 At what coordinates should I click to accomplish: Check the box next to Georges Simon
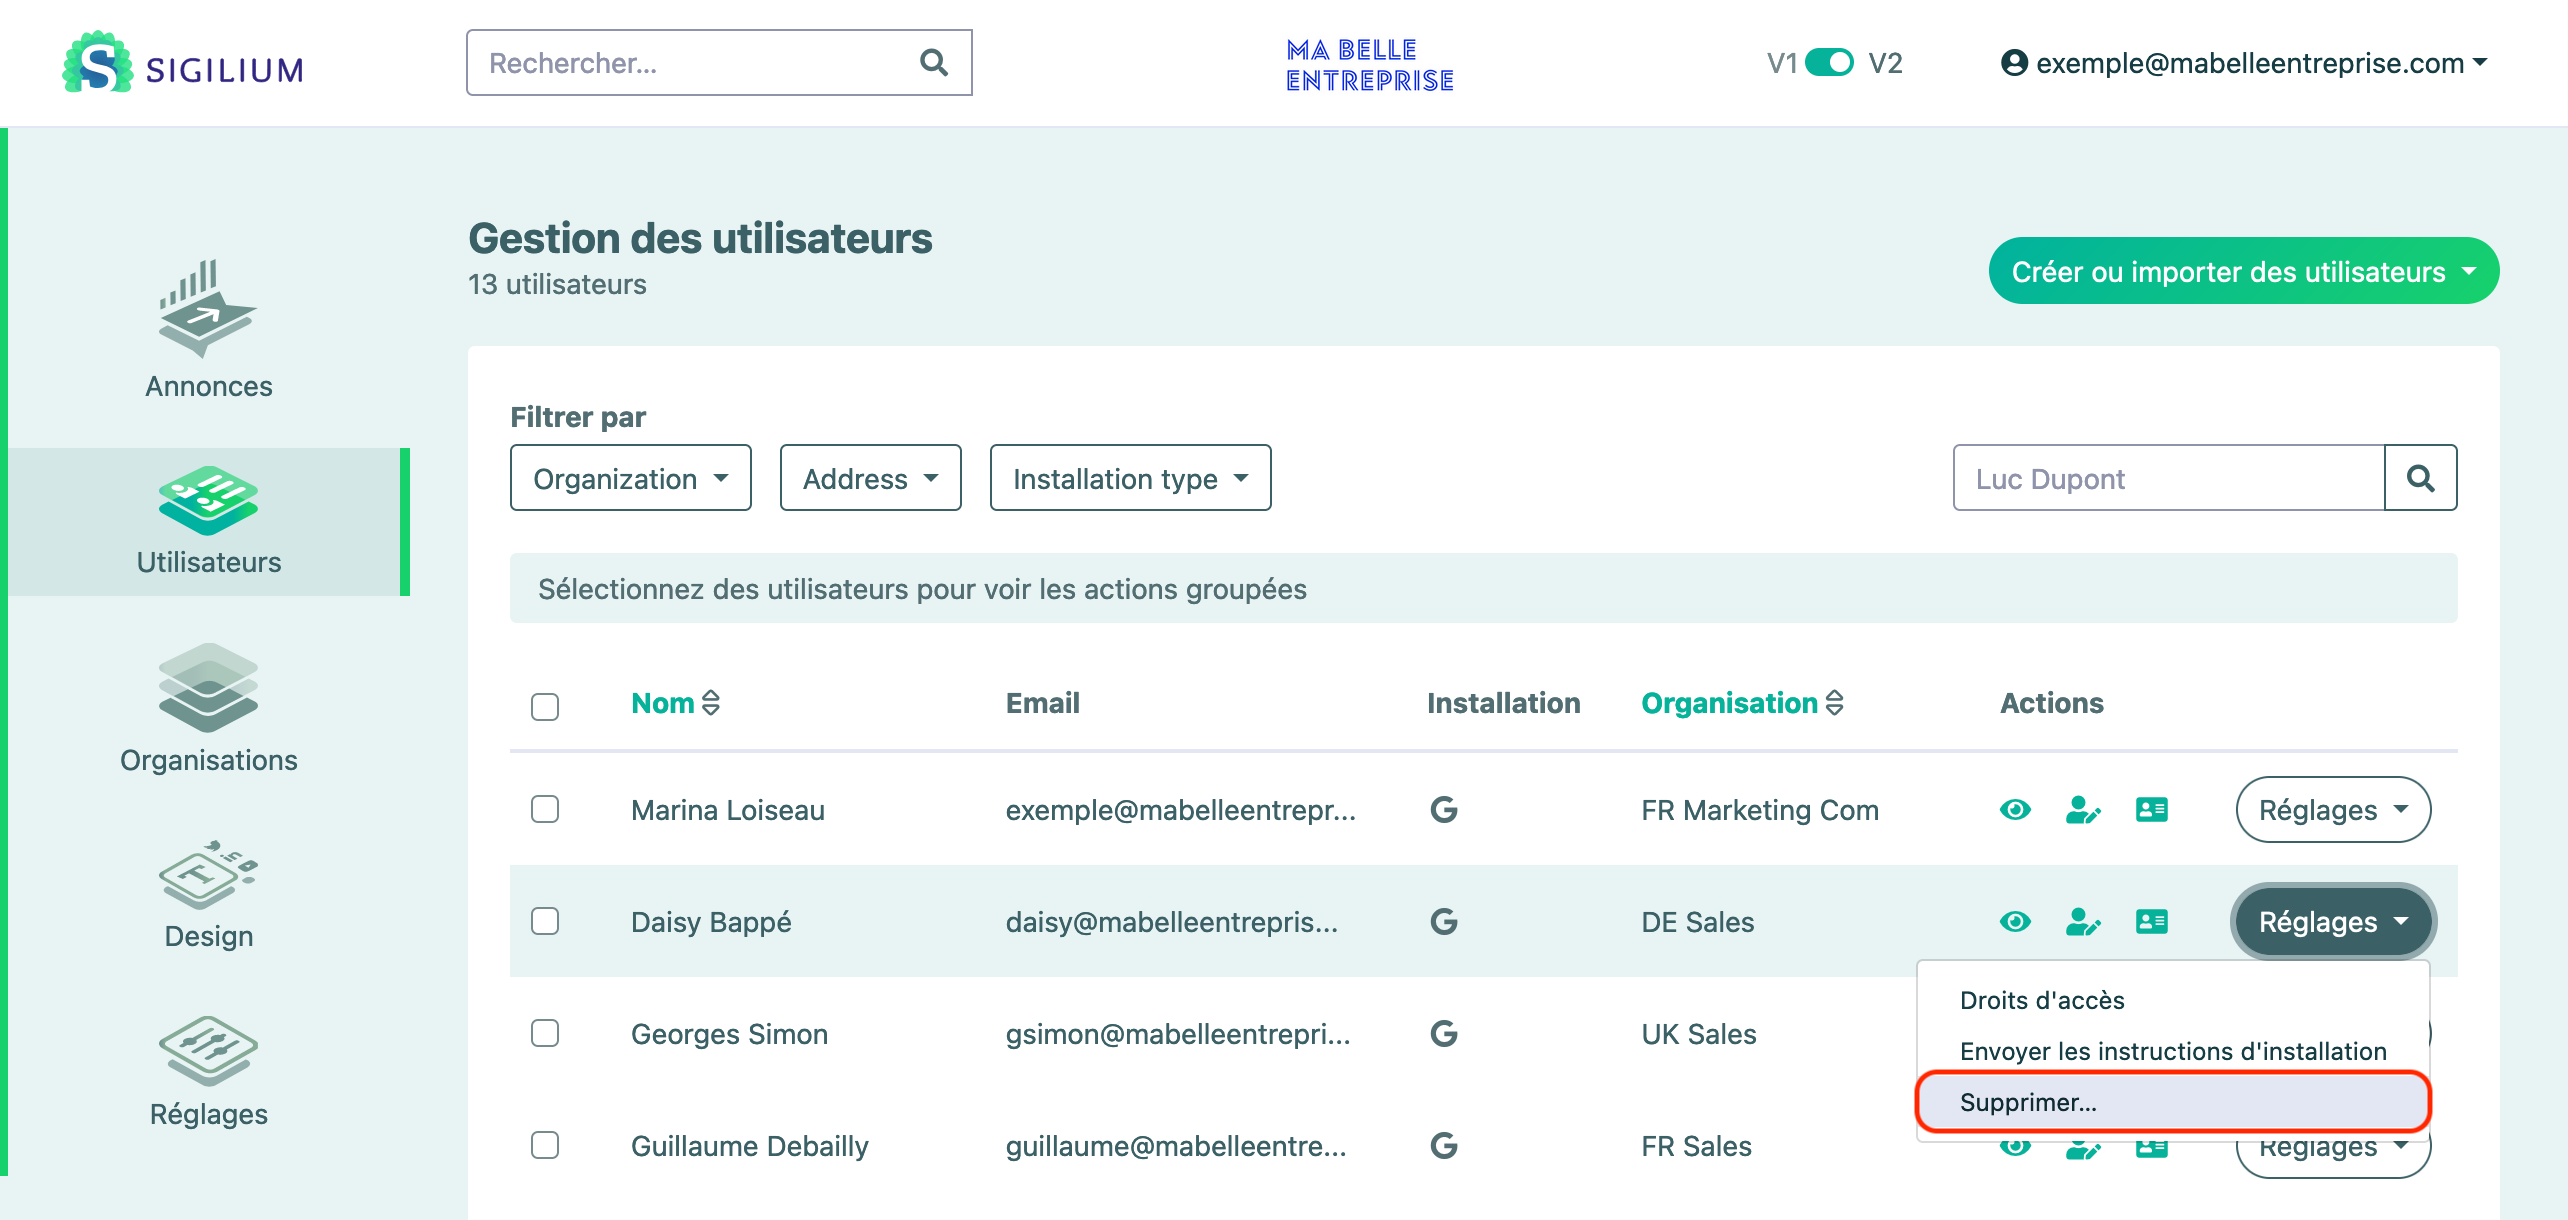coord(545,1033)
